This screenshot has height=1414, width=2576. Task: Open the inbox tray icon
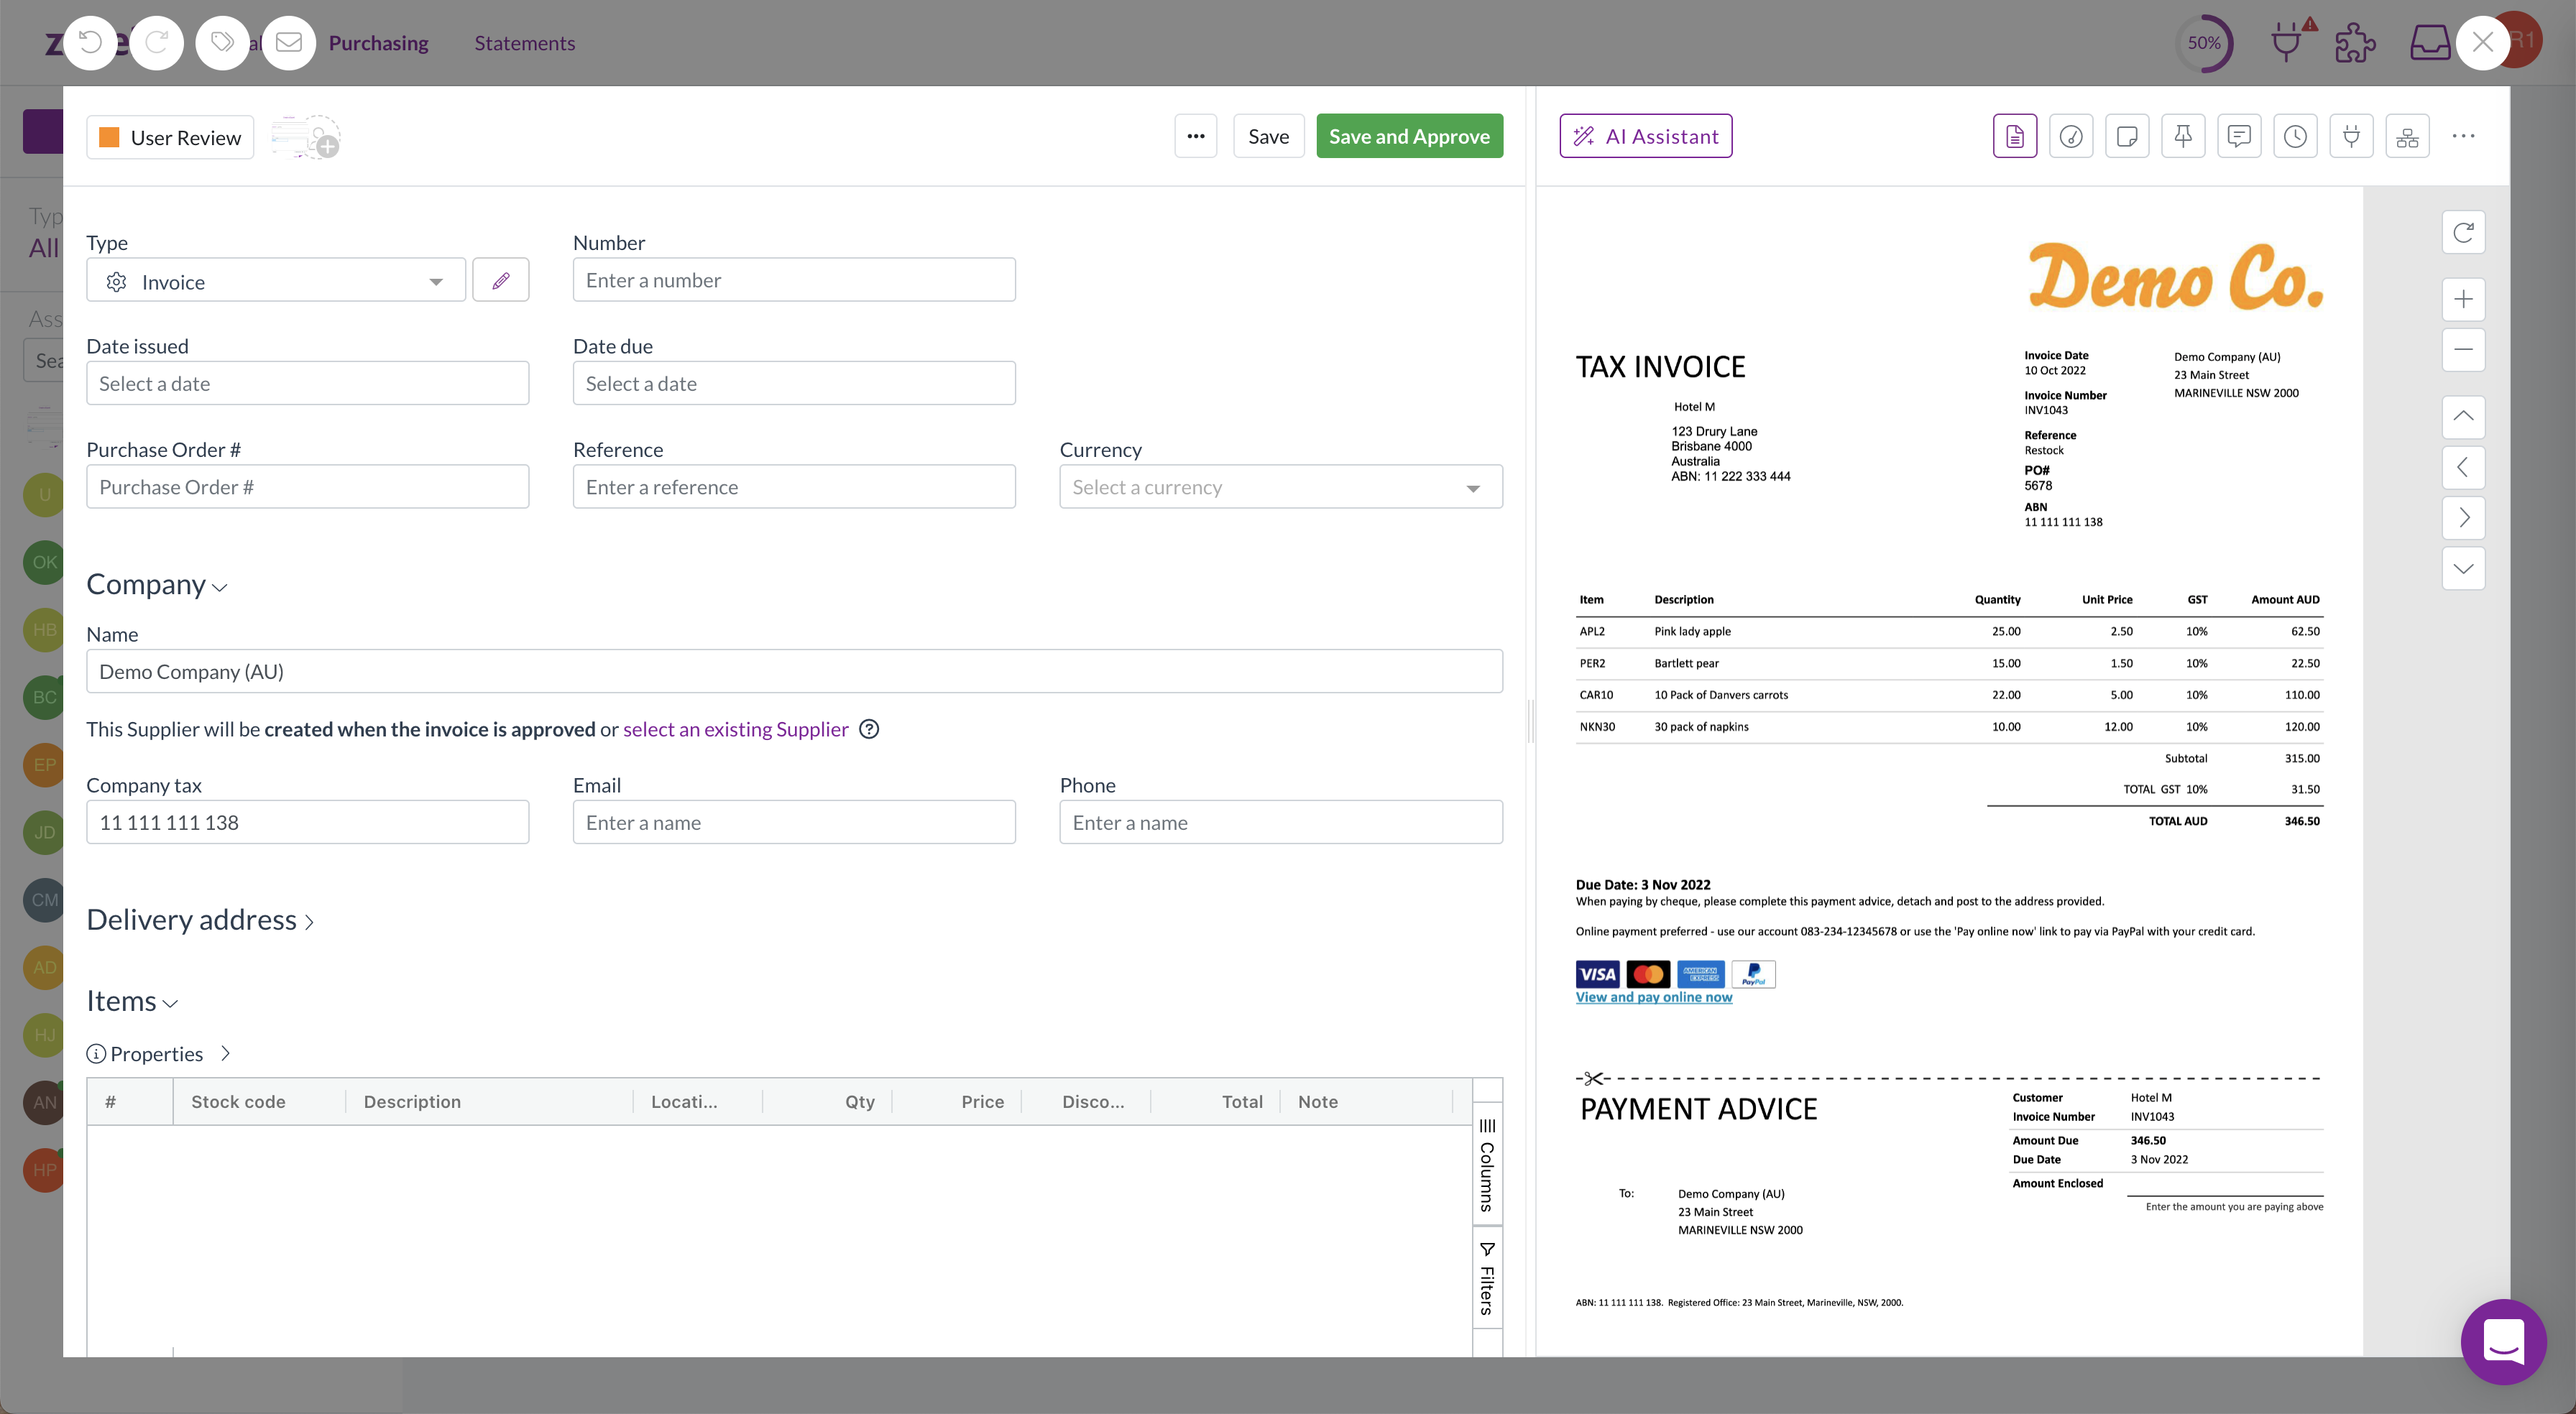pyautogui.click(x=2429, y=43)
